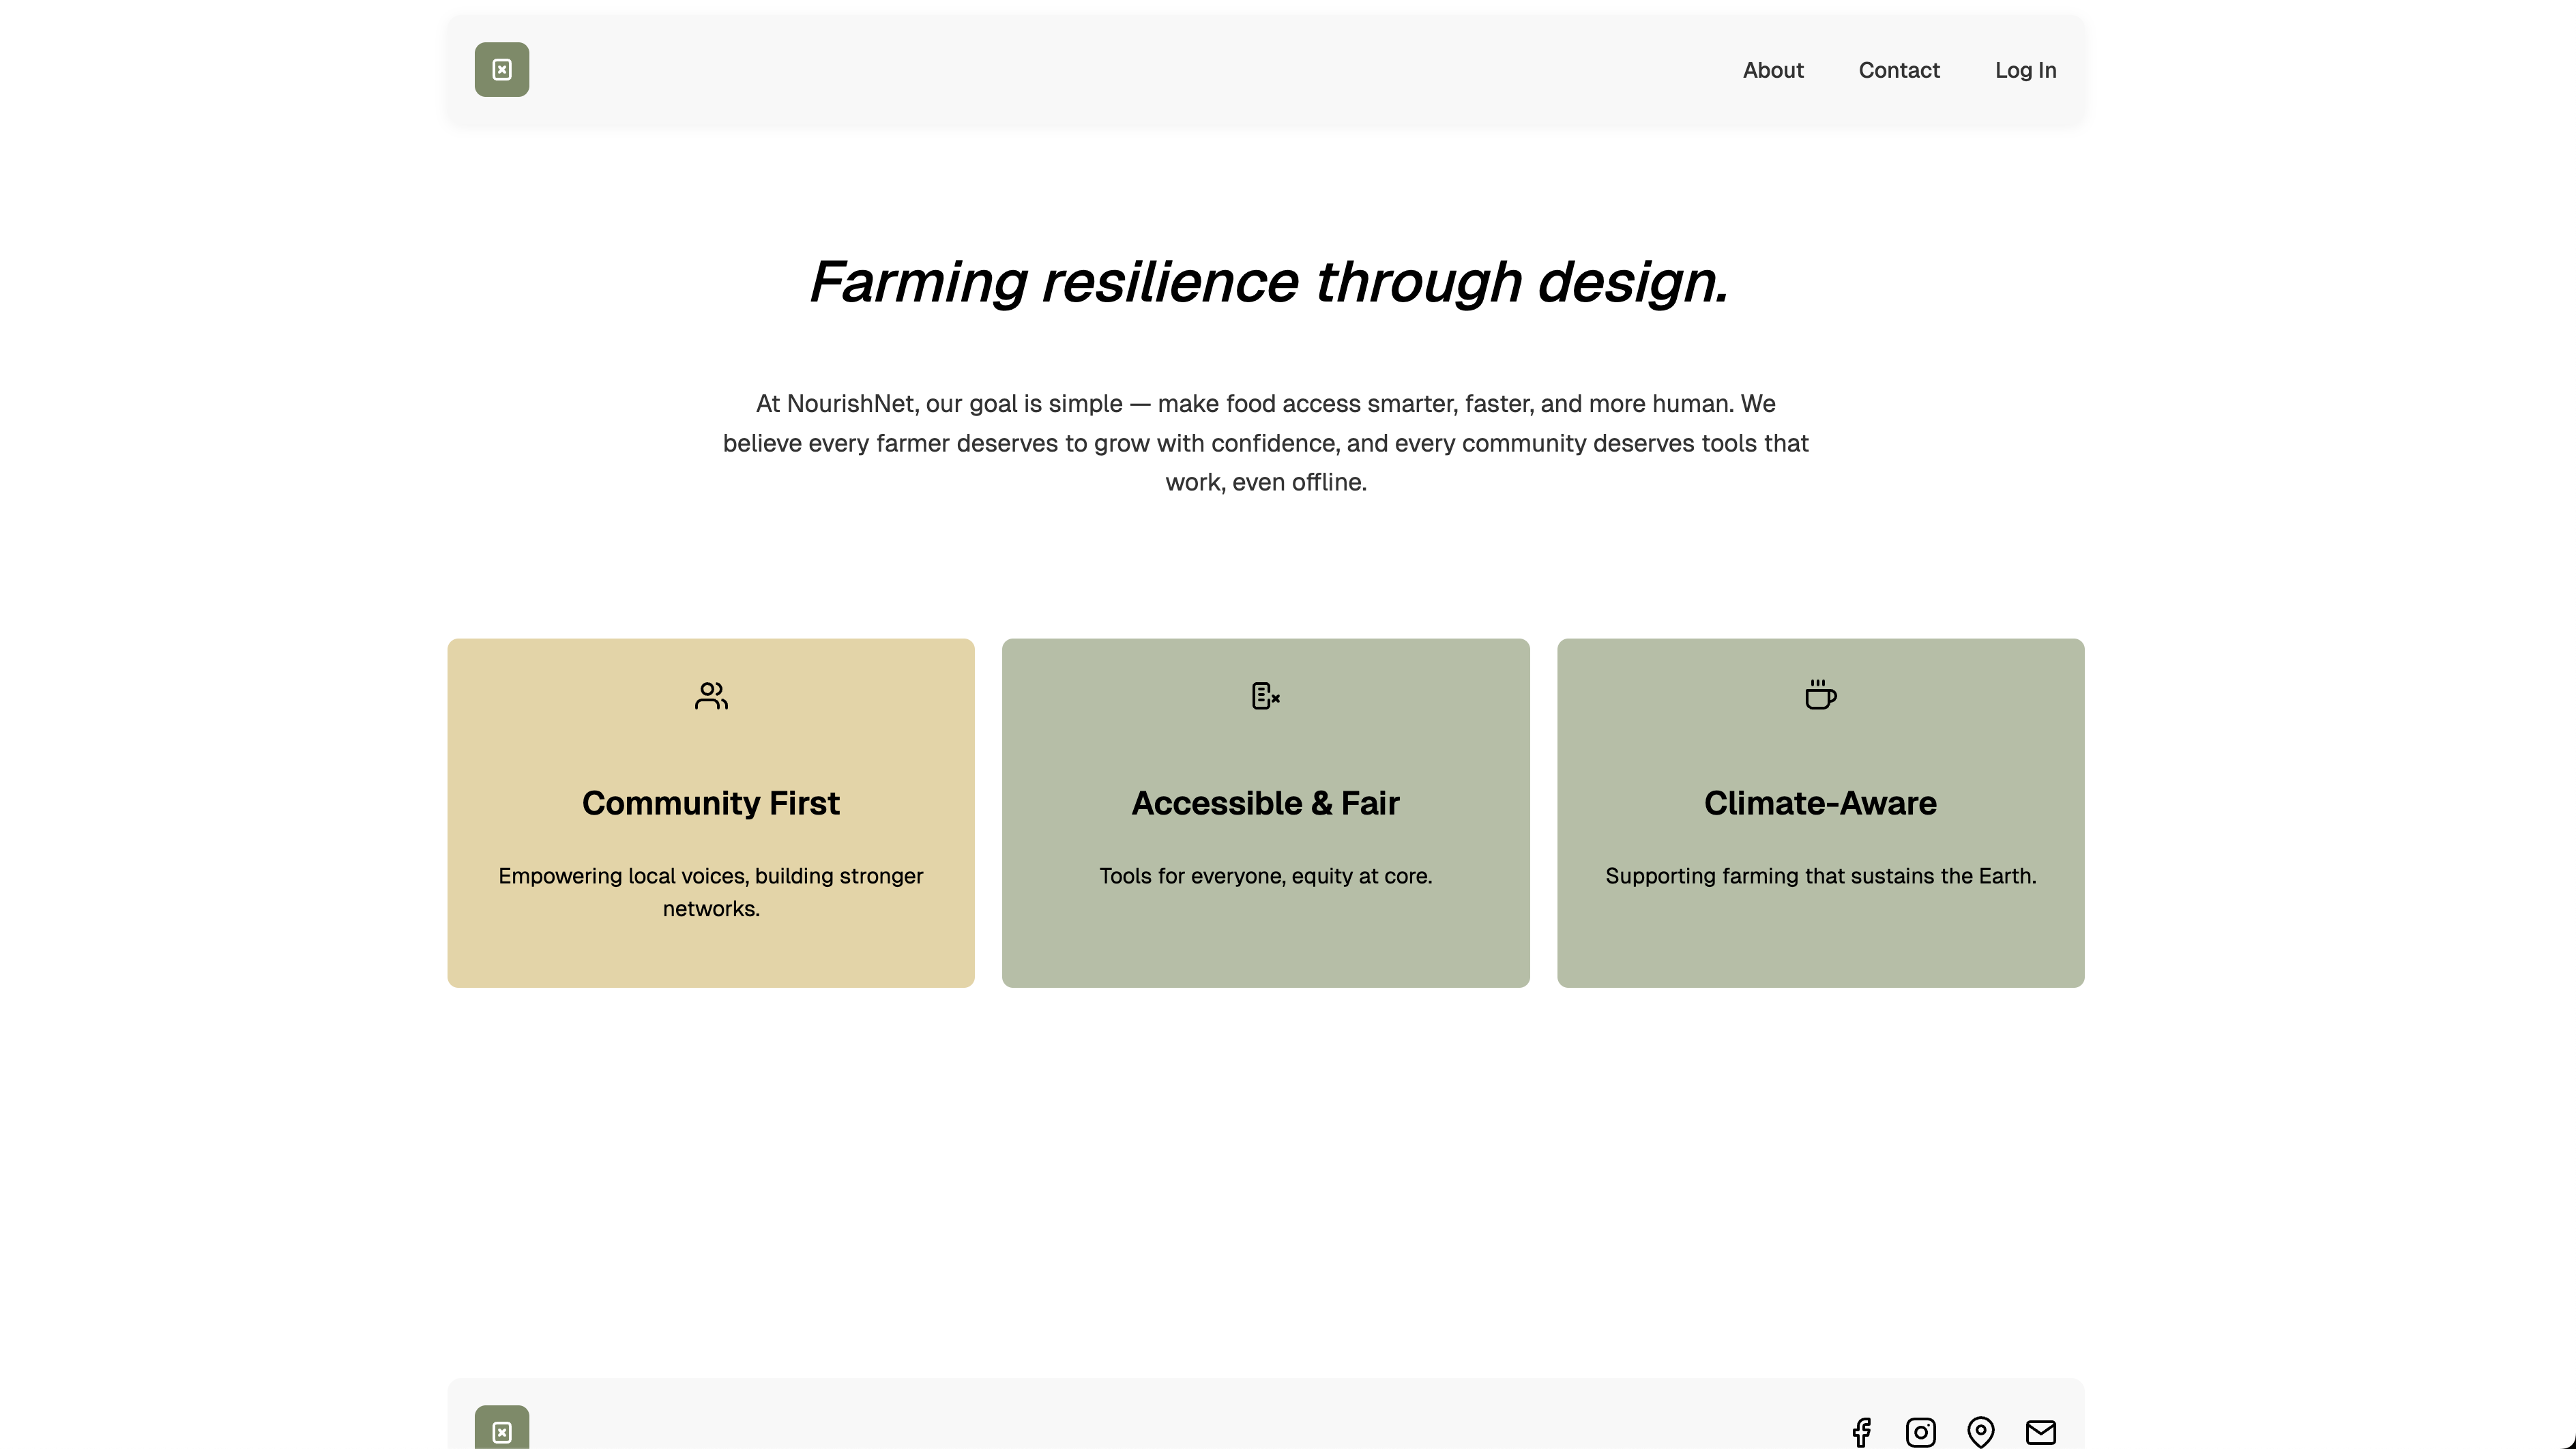The height and width of the screenshot is (1449, 2576).
Task: Click the NourishNet mission paragraph
Action: pos(1265,443)
